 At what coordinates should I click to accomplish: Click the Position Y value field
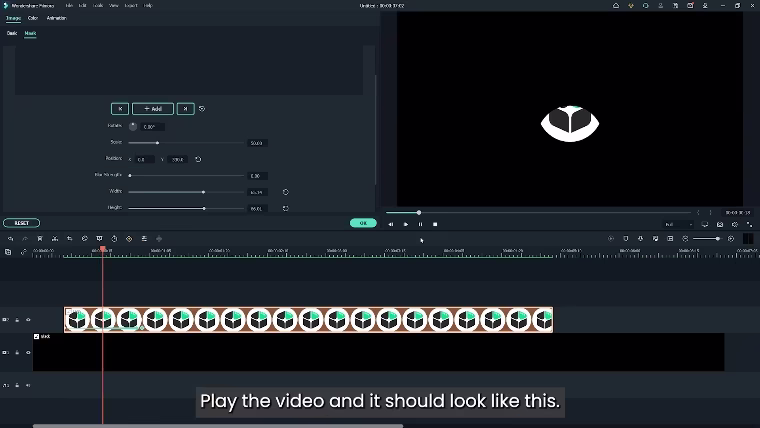[177, 159]
